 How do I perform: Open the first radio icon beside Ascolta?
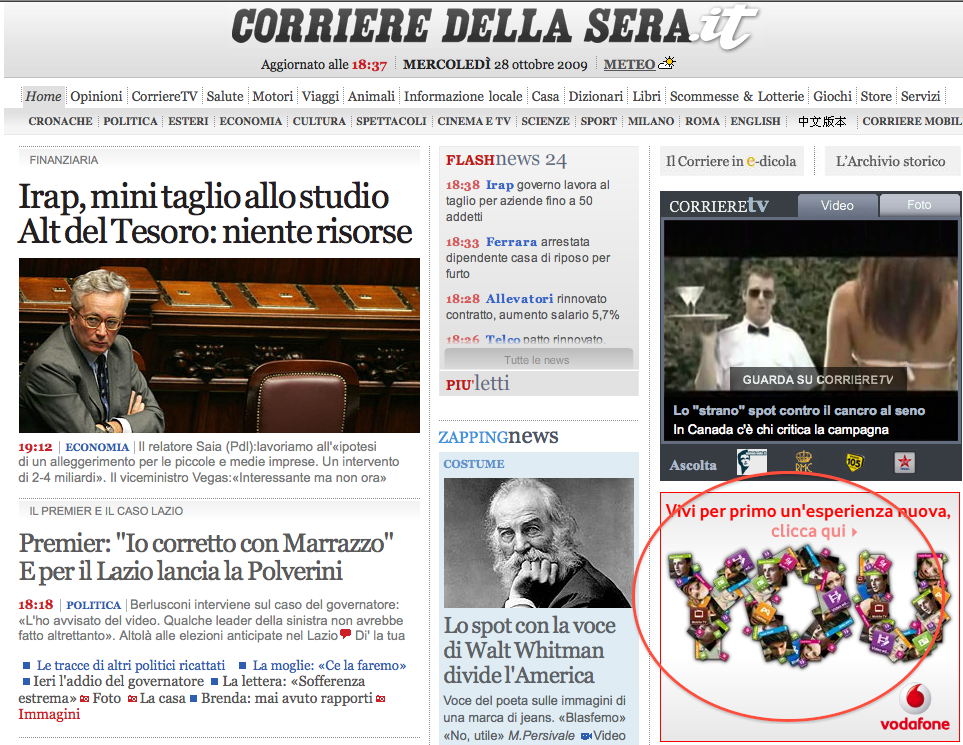[751, 462]
